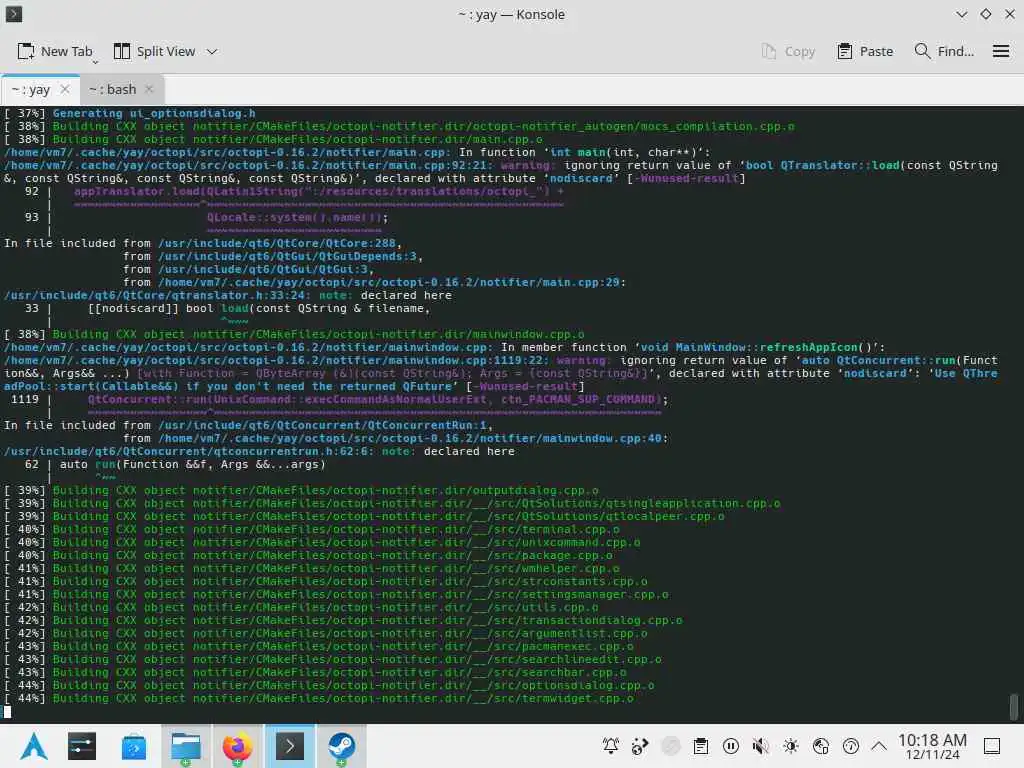
Task: Click the terminal scrollbar handle
Action: pos(1014,706)
